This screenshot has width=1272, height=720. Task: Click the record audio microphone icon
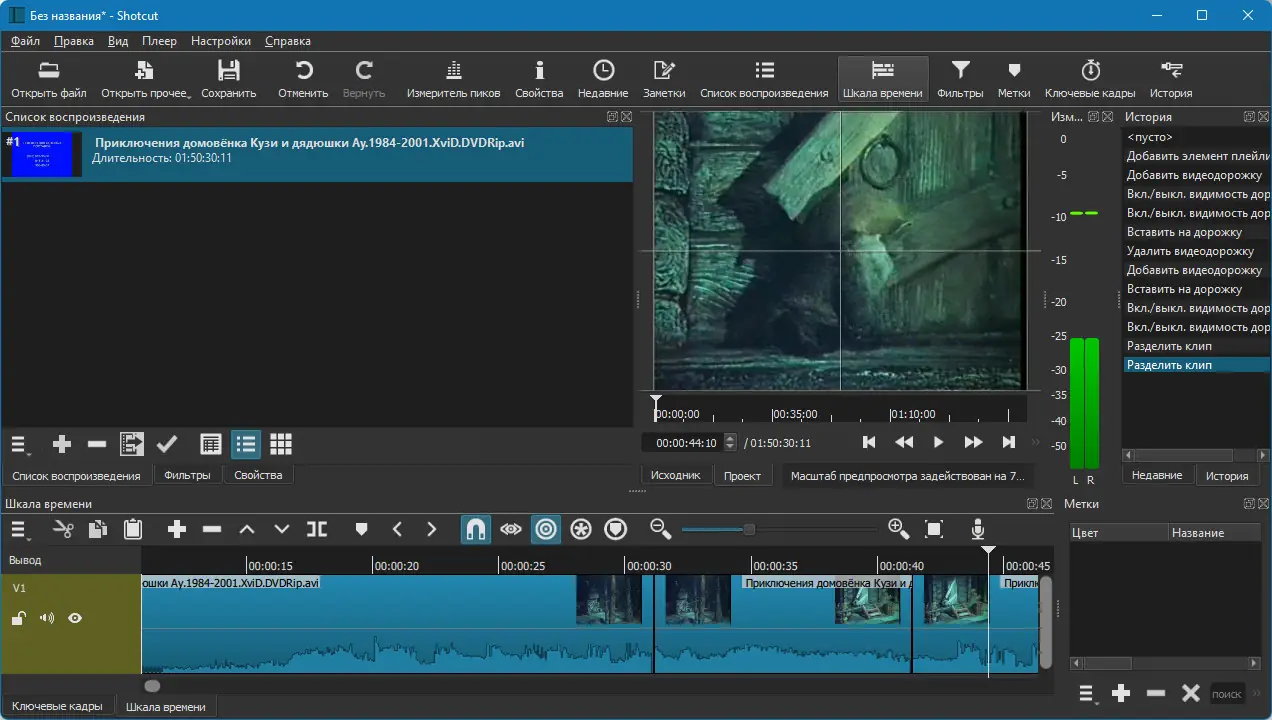pos(978,529)
